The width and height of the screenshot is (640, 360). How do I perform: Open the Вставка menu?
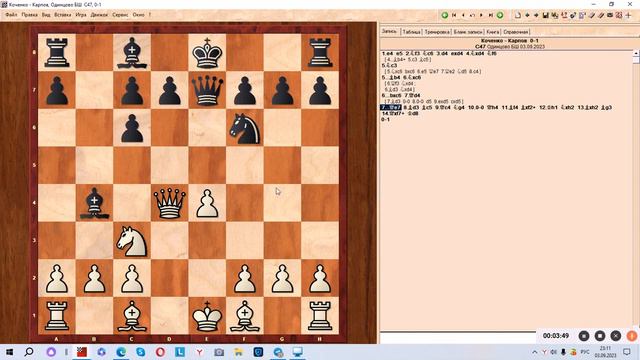click(62, 15)
